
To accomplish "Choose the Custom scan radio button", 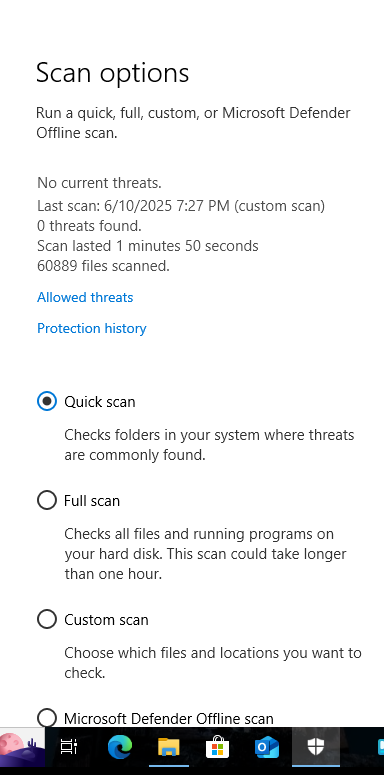I will tap(47, 619).
